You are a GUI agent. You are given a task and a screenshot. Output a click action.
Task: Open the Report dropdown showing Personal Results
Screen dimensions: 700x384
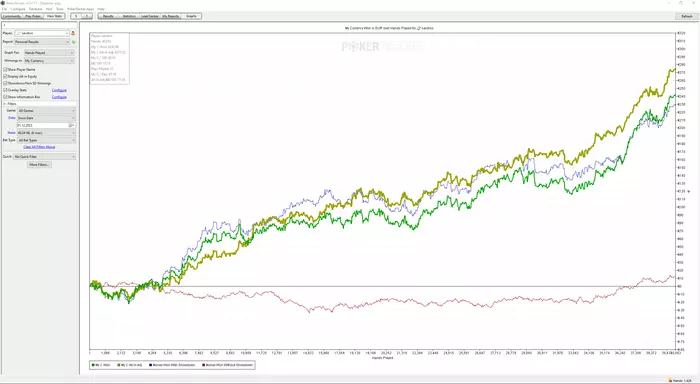pyautogui.click(x=42, y=42)
